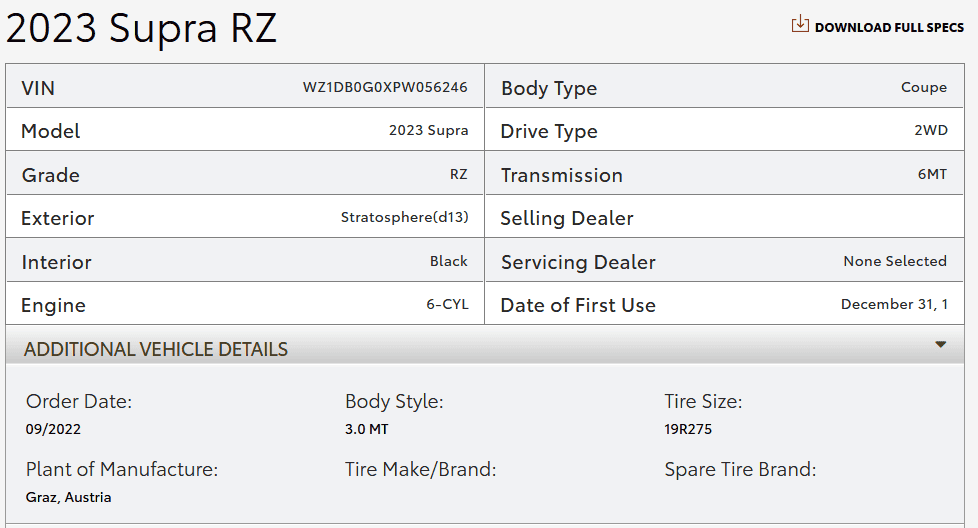Click the Interior value Black
This screenshot has height=528, width=978.
tap(448, 261)
